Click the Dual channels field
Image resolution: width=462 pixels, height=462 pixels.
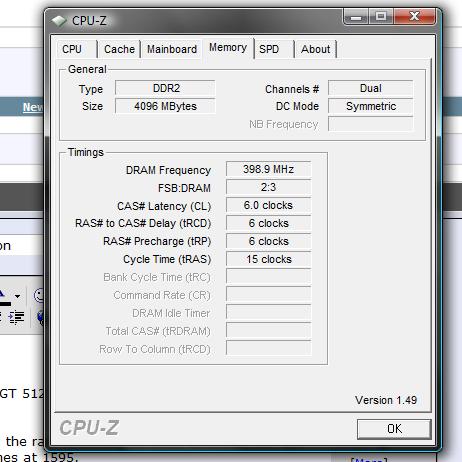point(371,88)
